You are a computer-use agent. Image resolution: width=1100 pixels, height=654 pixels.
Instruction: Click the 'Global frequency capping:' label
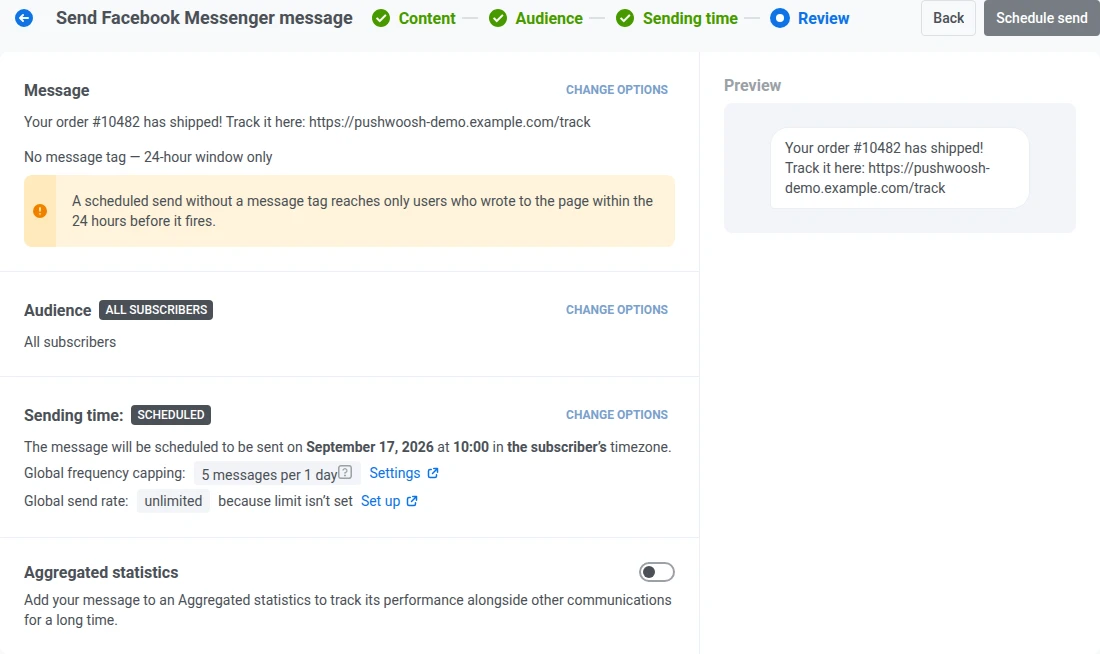pos(105,473)
